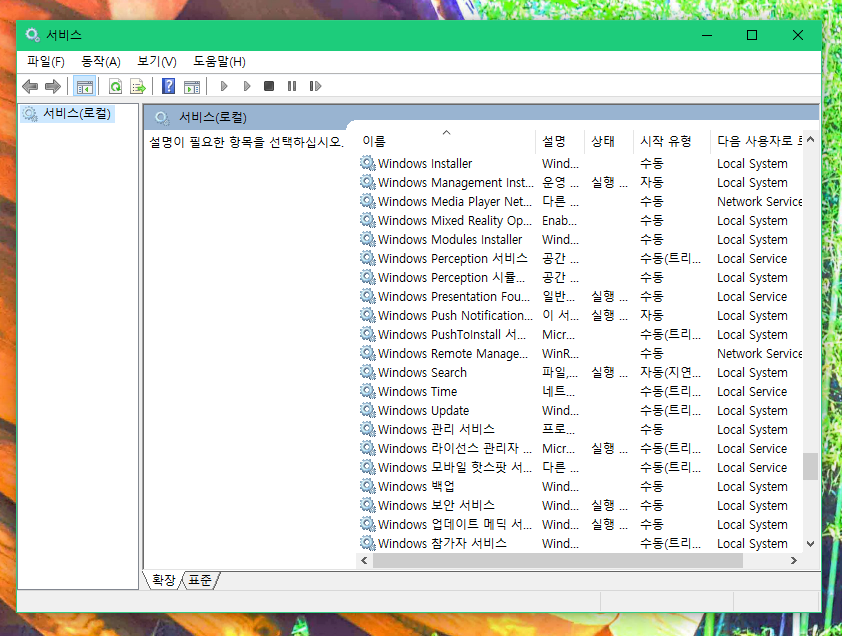The image size is (842, 636).
Task: Select the Windows Update service
Action: (581, 410)
